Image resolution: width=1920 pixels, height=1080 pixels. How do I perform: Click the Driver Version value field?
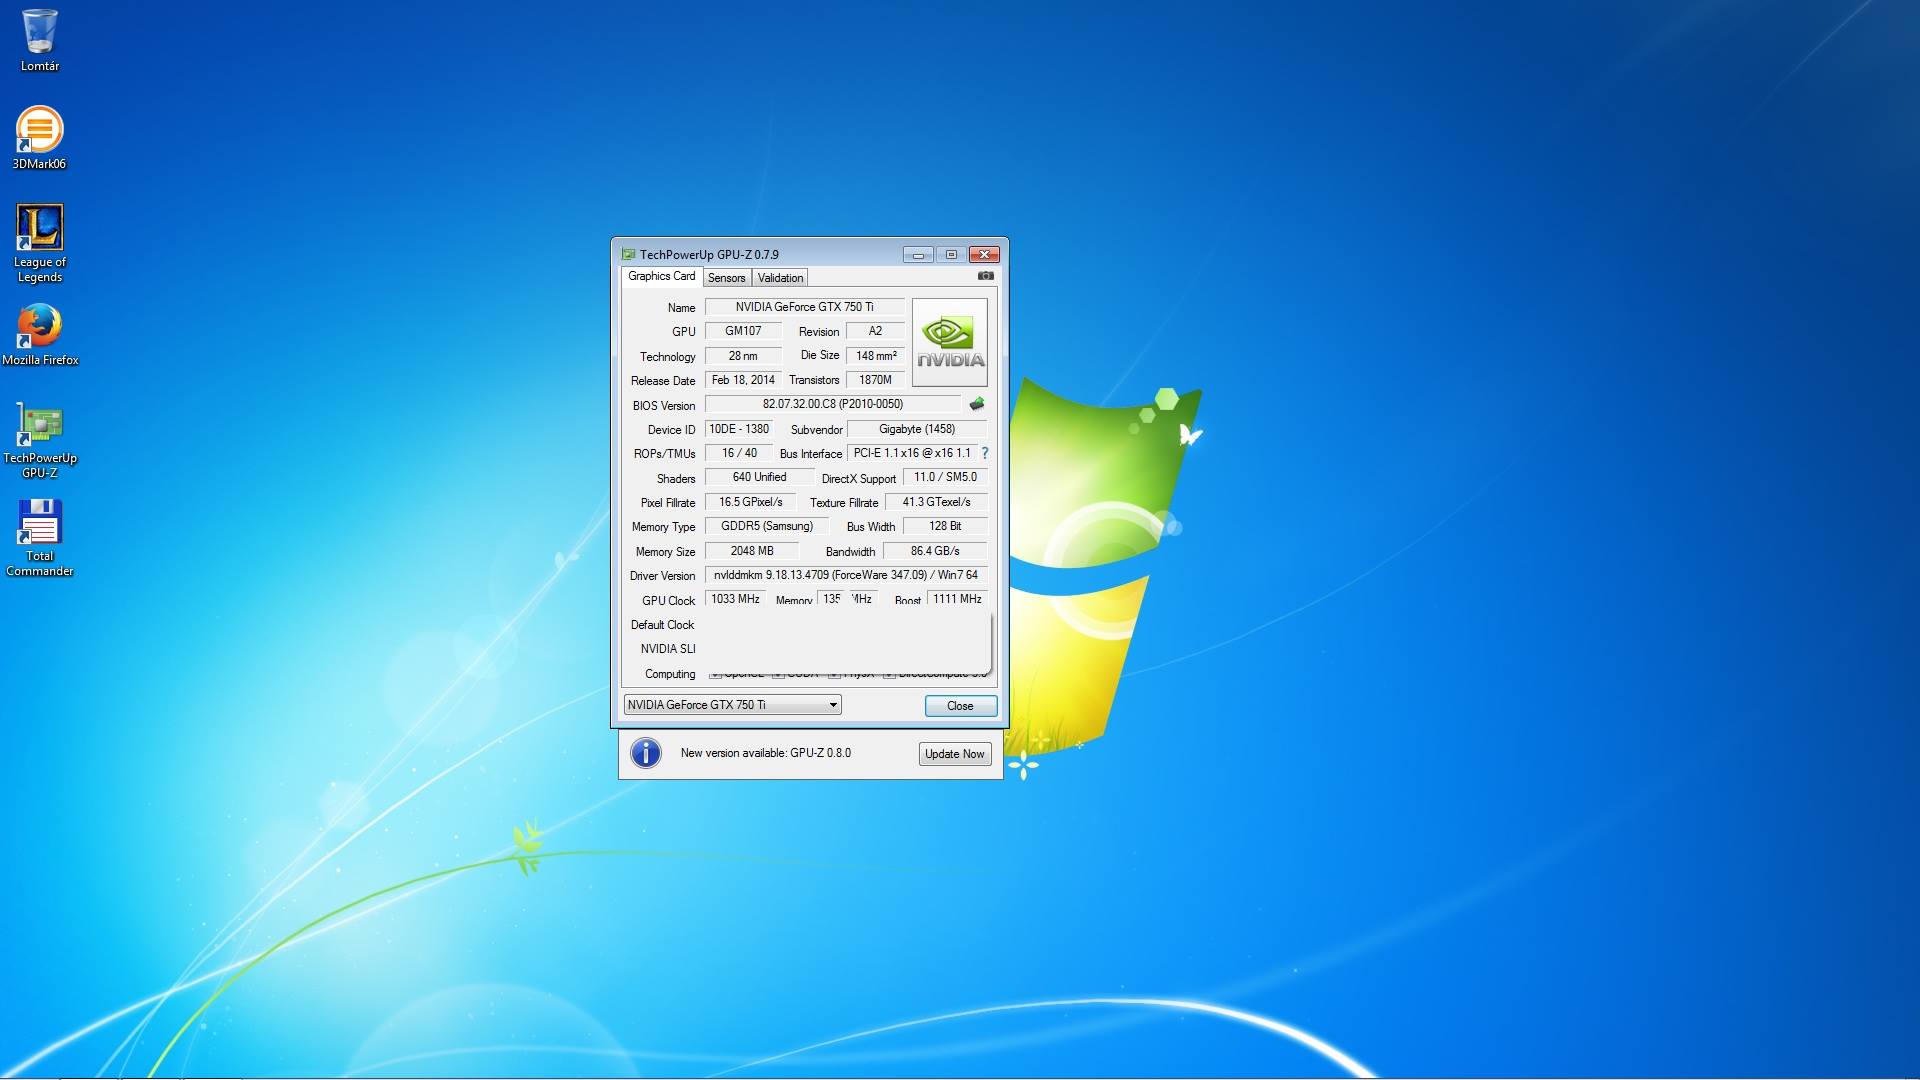click(x=845, y=575)
